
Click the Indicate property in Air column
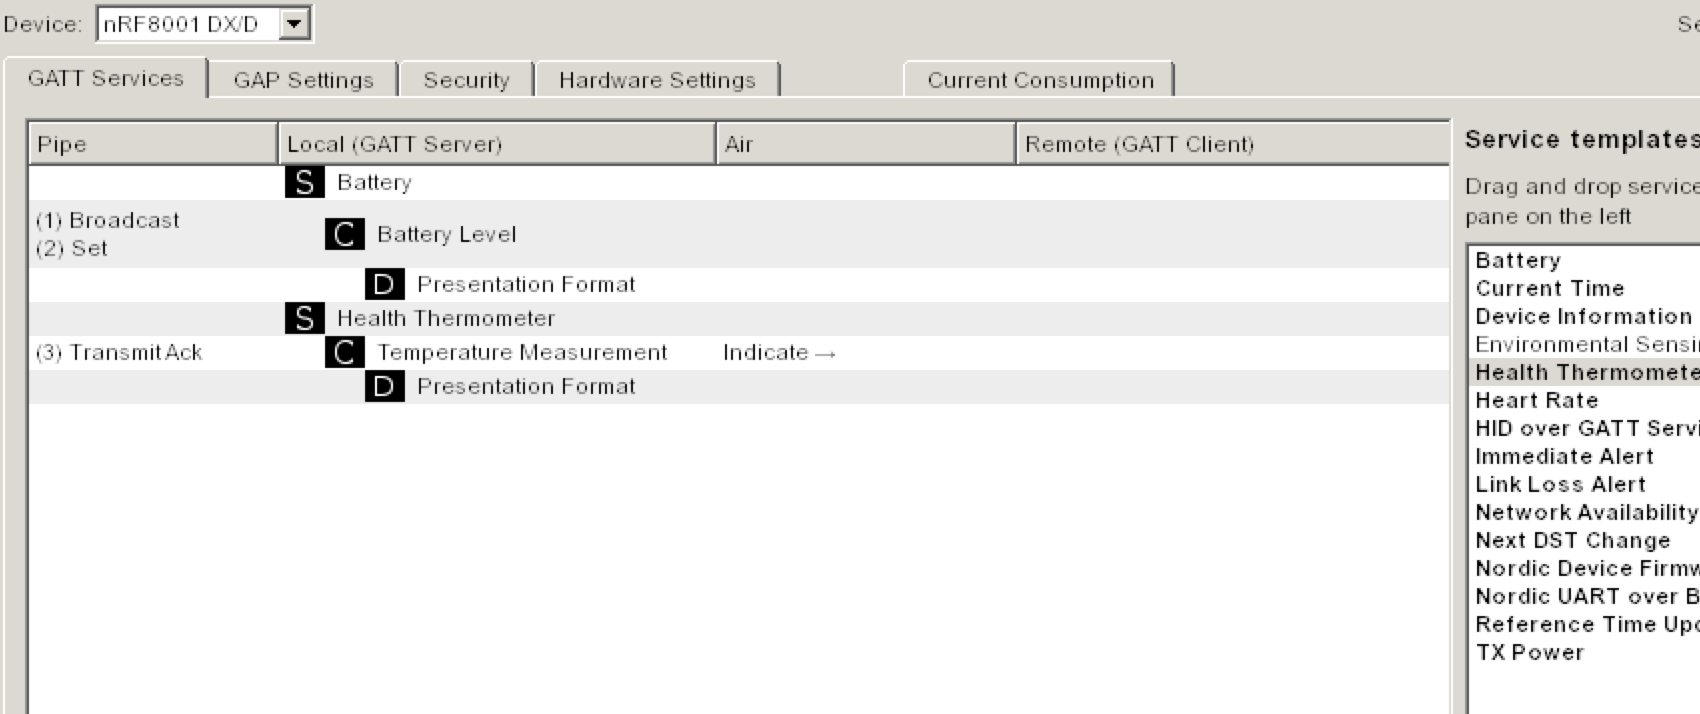tap(778, 353)
